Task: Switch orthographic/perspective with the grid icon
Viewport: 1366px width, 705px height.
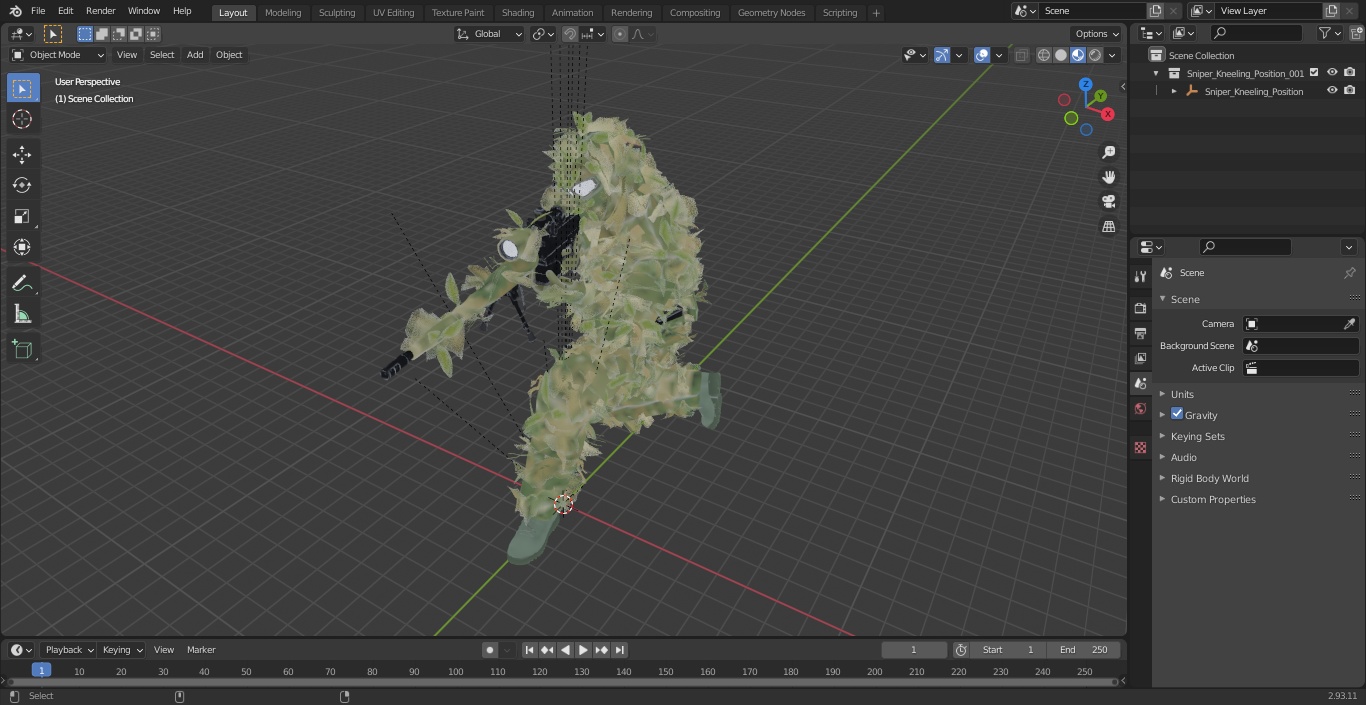Action: click(1108, 227)
